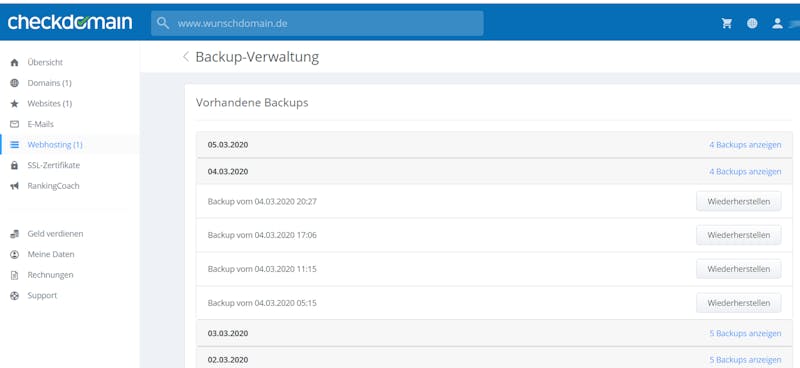Focus the www.wunschdomain.de search field

(317, 23)
